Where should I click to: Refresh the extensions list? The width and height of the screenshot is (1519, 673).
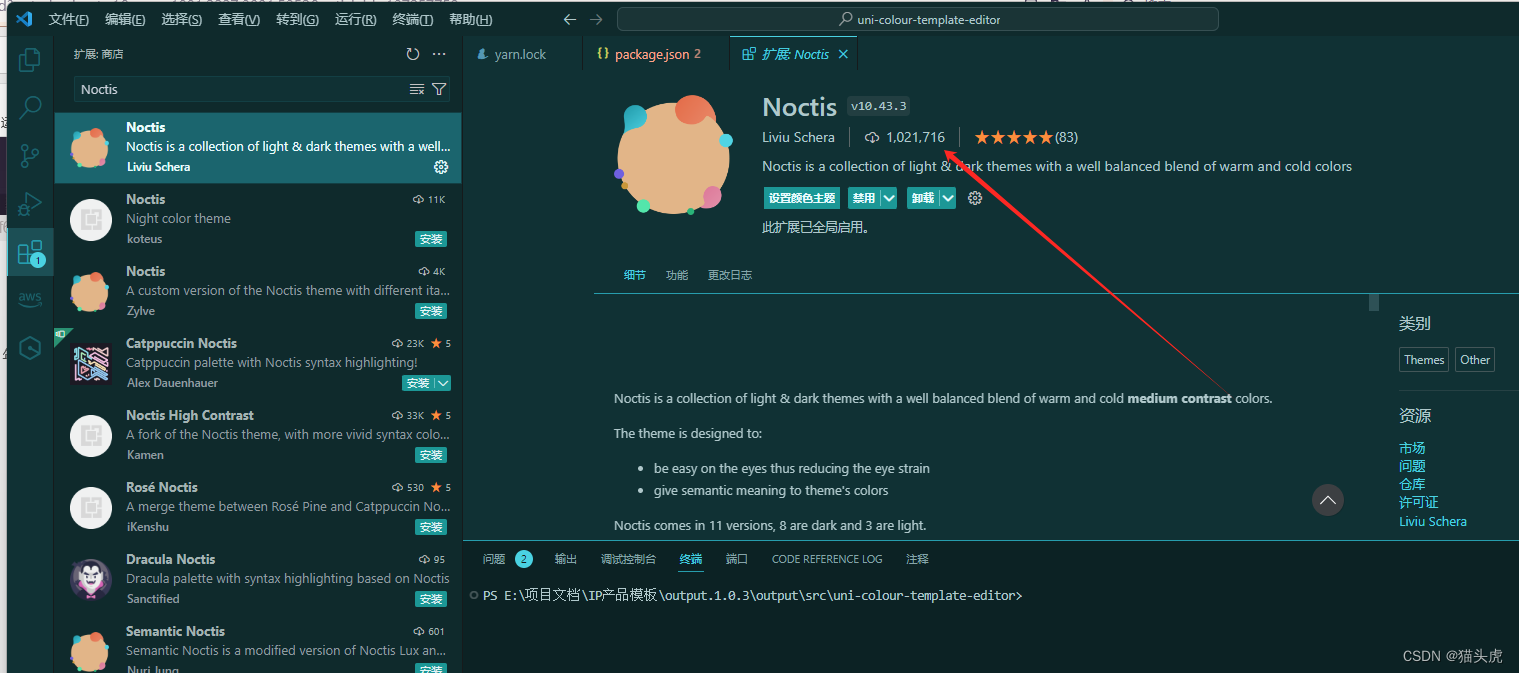(412, 54)
